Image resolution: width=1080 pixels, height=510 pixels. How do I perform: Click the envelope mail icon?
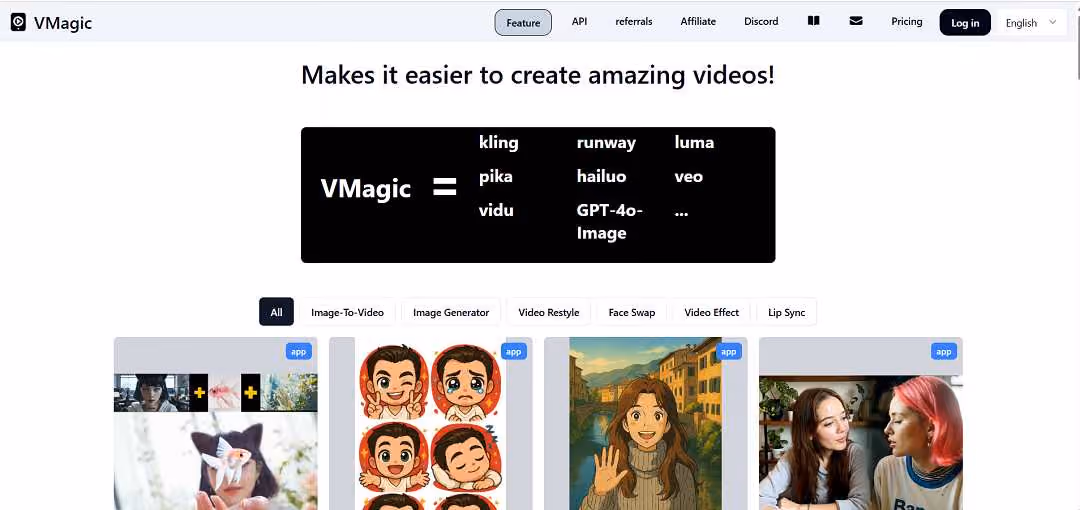(x=856, y=21)
